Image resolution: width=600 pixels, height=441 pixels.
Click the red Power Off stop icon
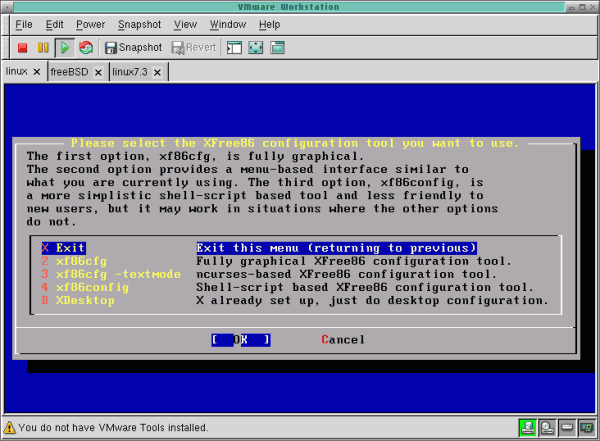click(x=23, y=48)
